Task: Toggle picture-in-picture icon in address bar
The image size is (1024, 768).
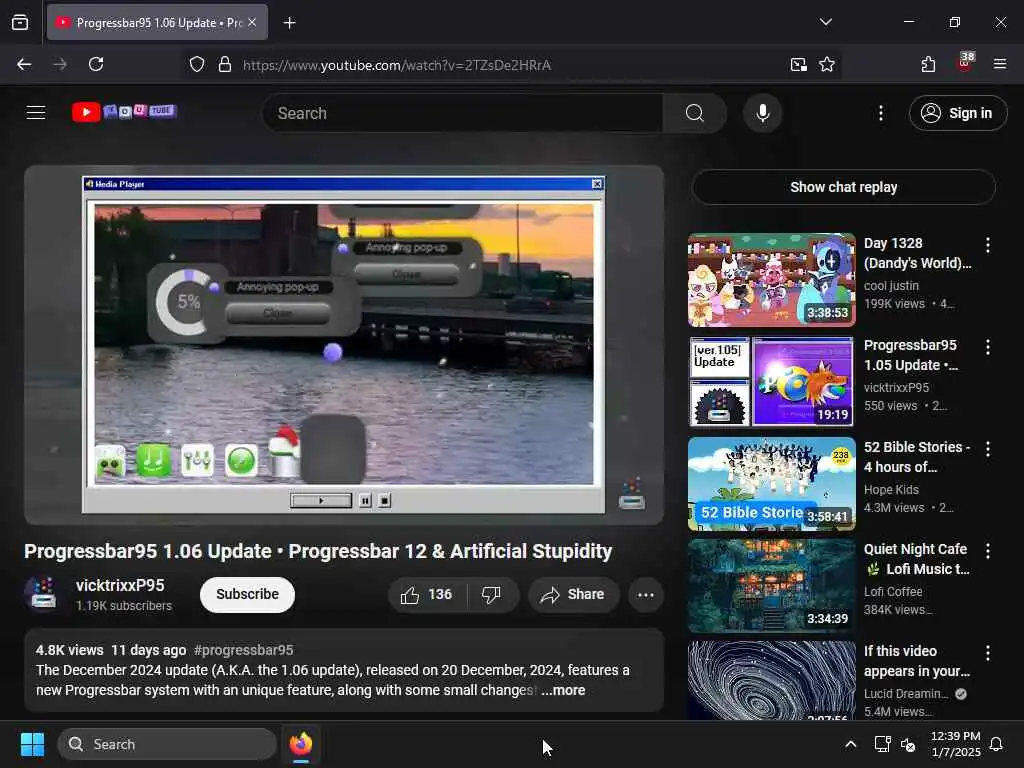Action: point(798,65)
